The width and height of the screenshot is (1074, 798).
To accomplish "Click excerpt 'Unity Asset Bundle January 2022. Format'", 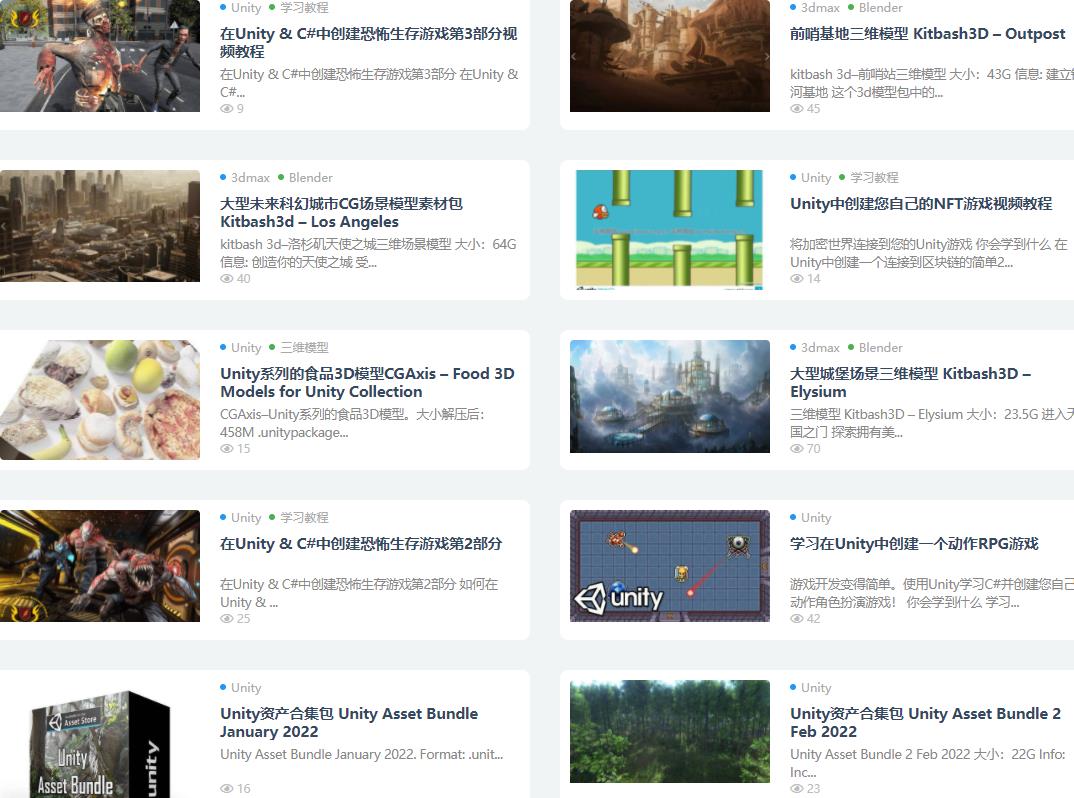I will (361, 754).
